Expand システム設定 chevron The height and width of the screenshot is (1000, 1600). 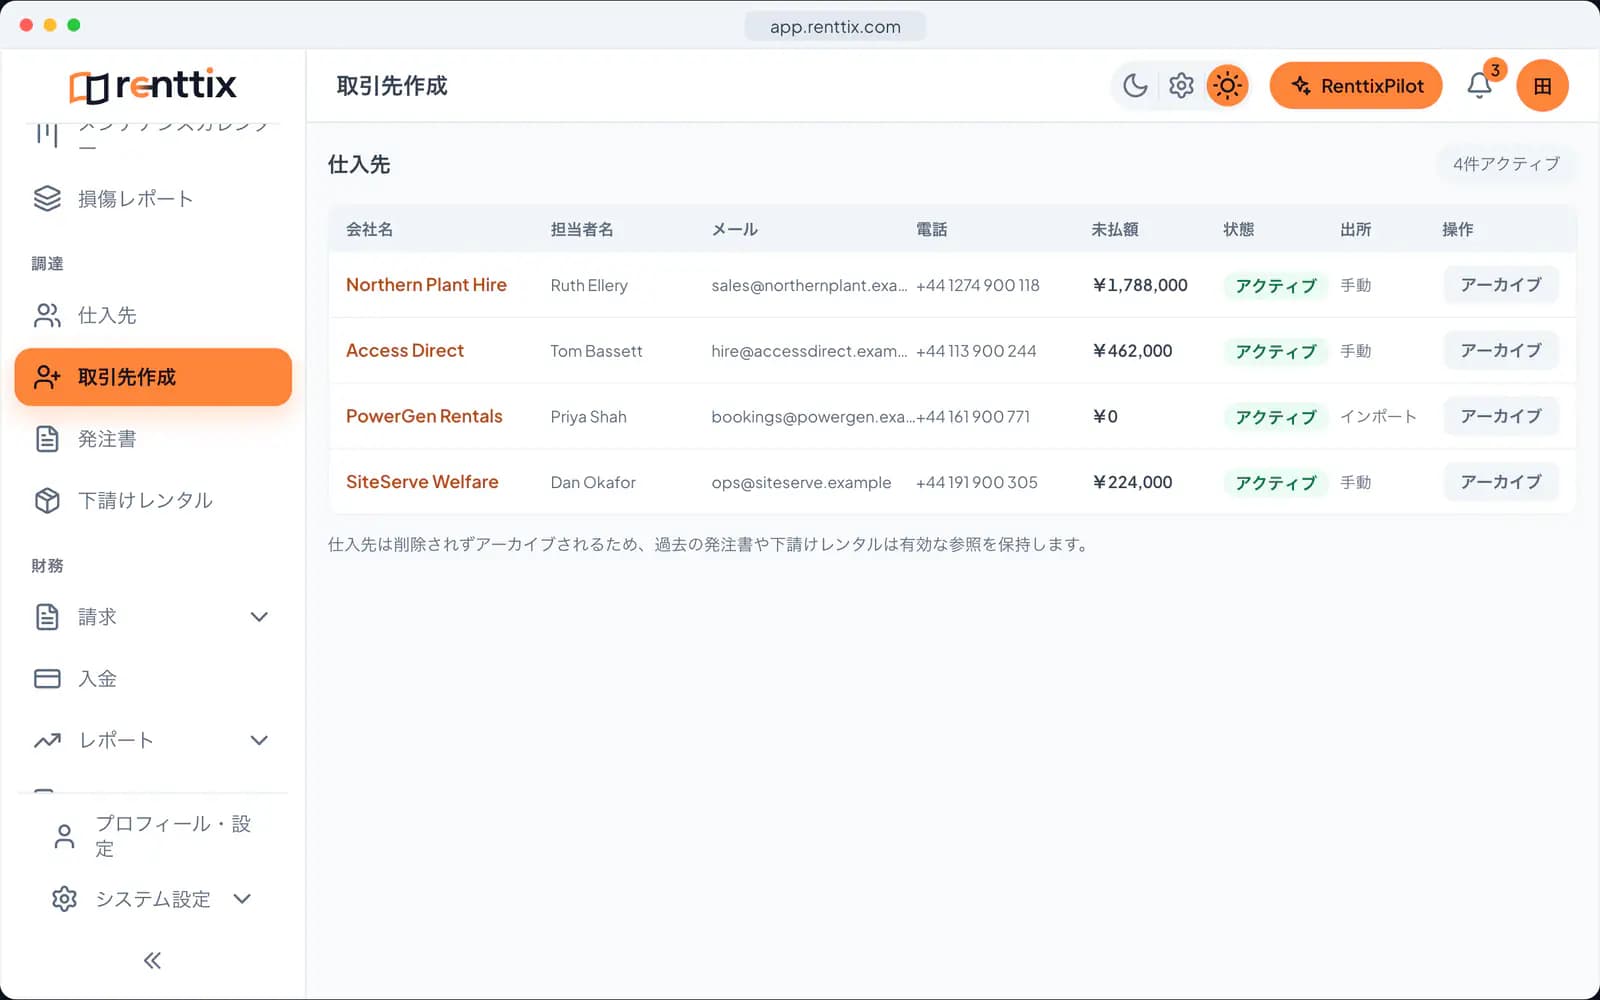pos(242,899)
